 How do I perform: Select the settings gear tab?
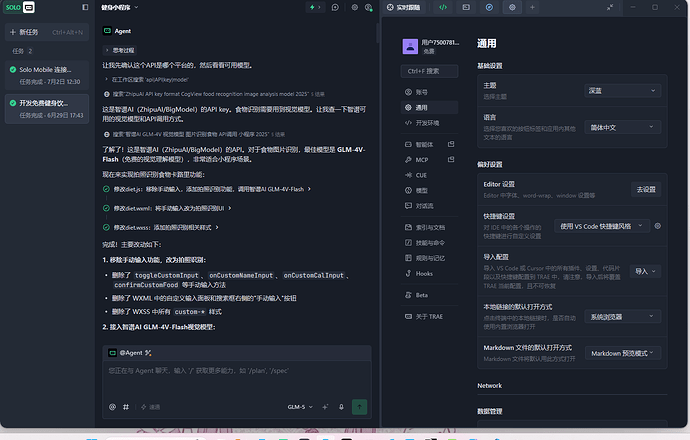coord(512,7)
